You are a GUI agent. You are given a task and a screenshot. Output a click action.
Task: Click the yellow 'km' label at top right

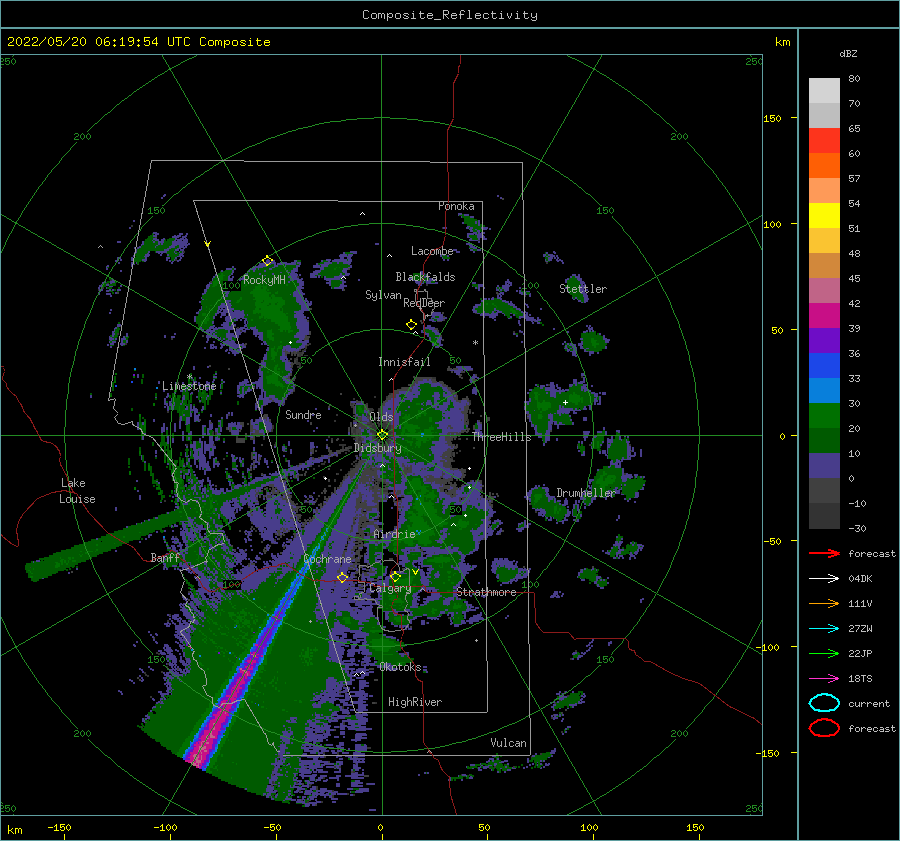(x=782, y=42)
